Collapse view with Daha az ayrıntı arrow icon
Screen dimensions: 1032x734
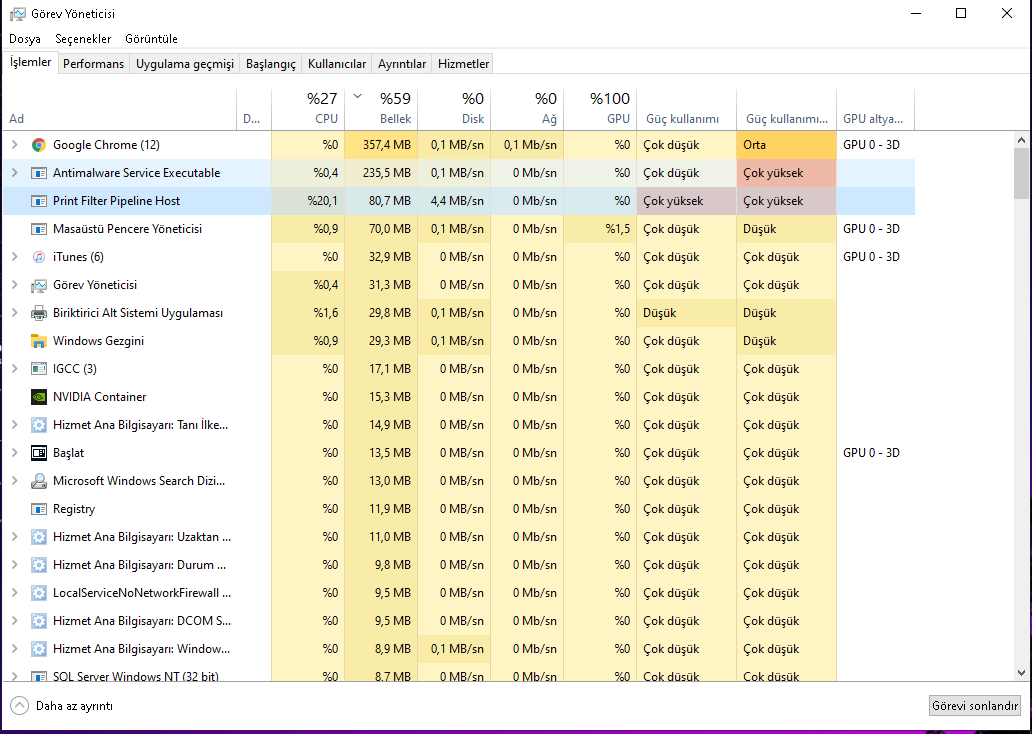point(20,706)
